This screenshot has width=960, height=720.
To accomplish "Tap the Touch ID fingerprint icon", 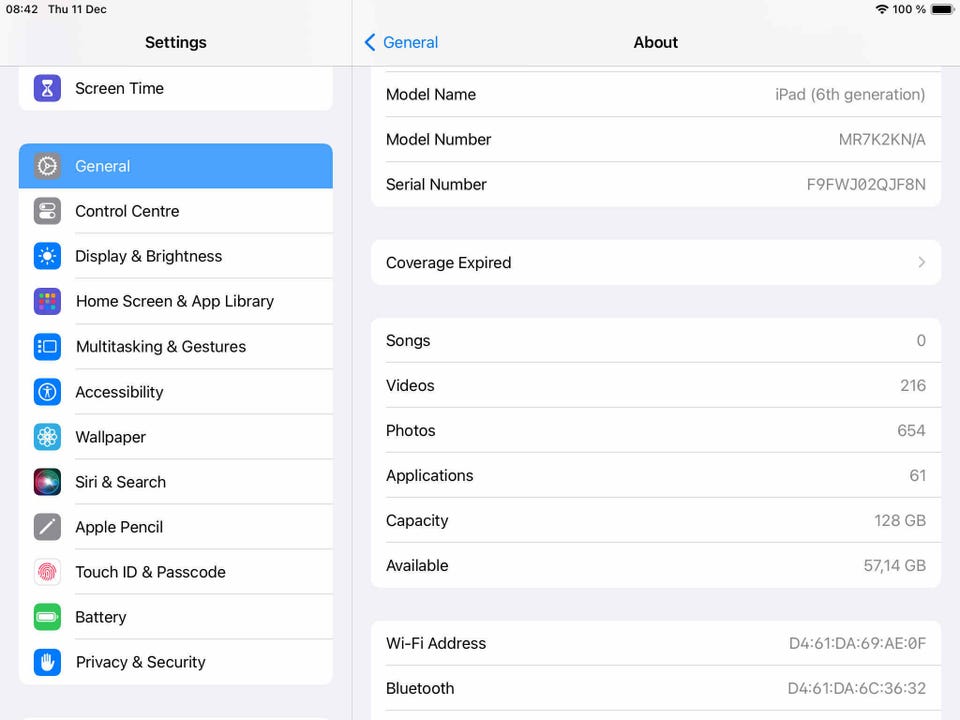I will click(47, 572).
